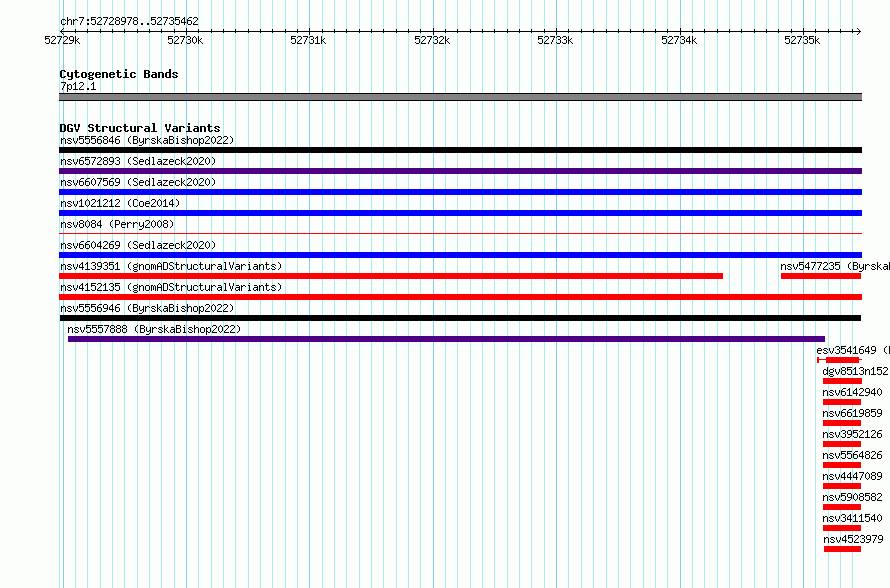Click the 52734k ruler tick label
This screenshot has width=890, height=588.
pos(679,40)
